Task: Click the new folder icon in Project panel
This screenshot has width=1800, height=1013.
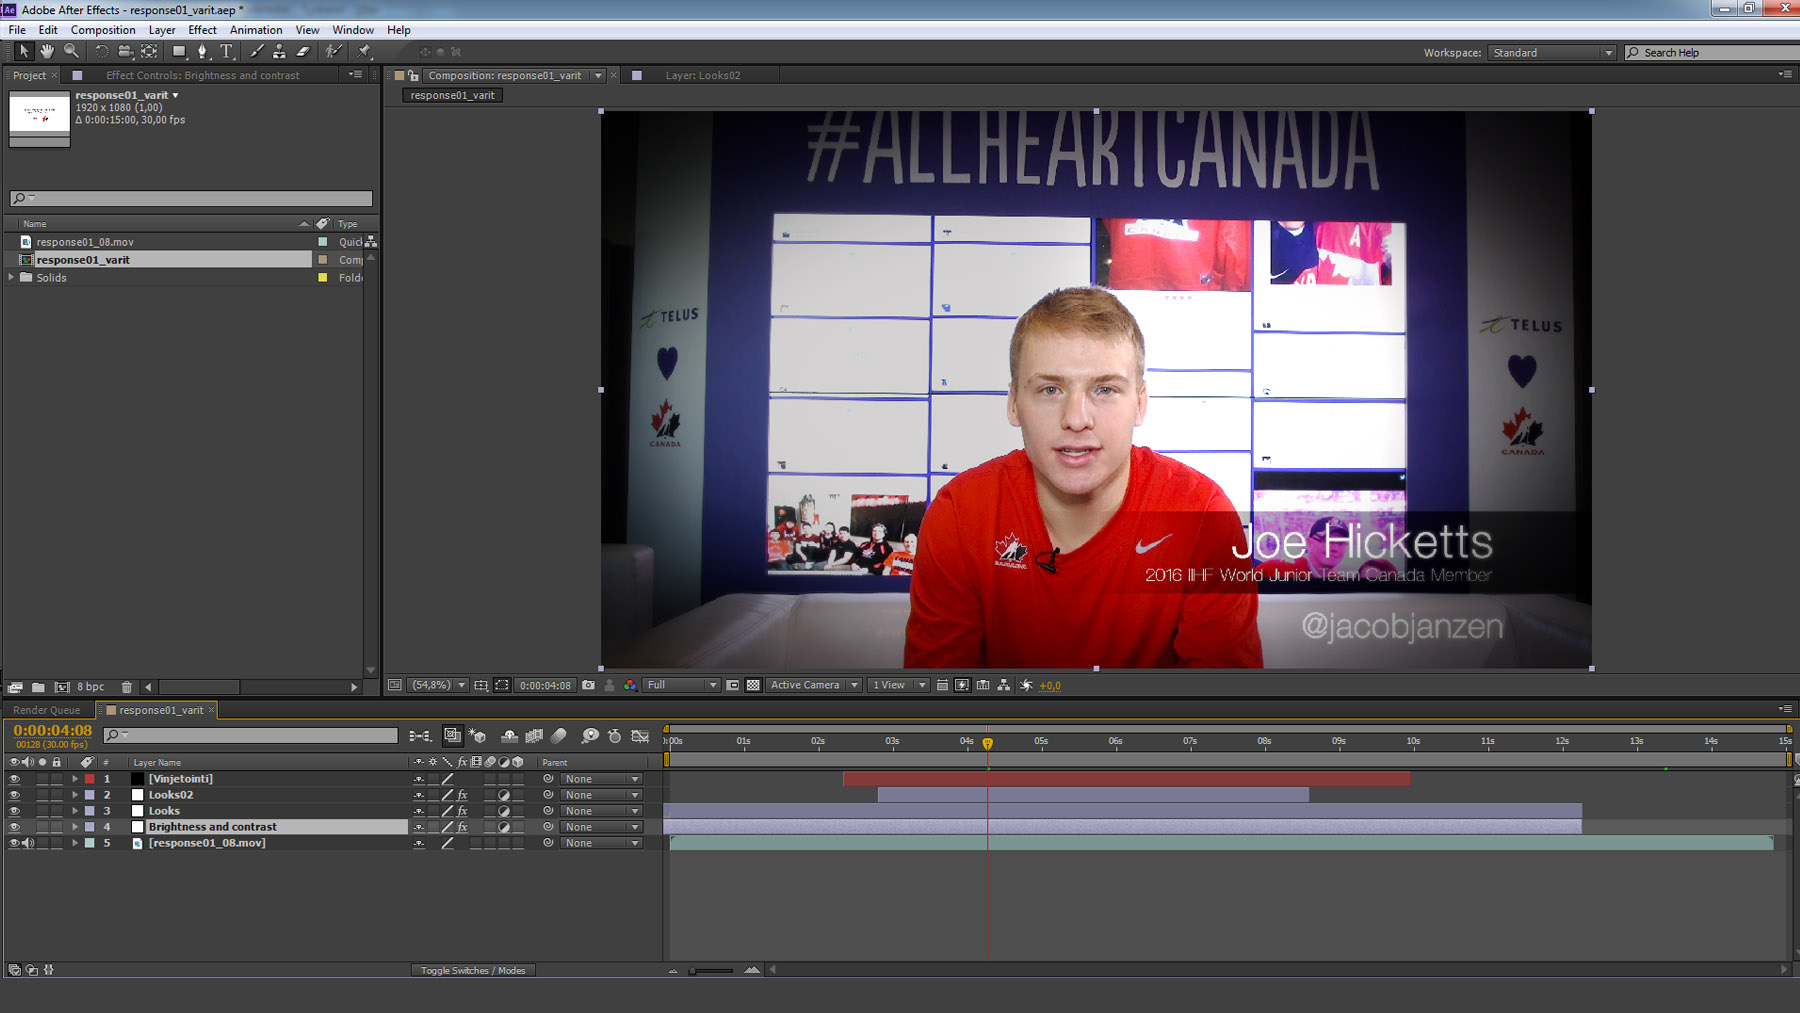Action: 38,687
